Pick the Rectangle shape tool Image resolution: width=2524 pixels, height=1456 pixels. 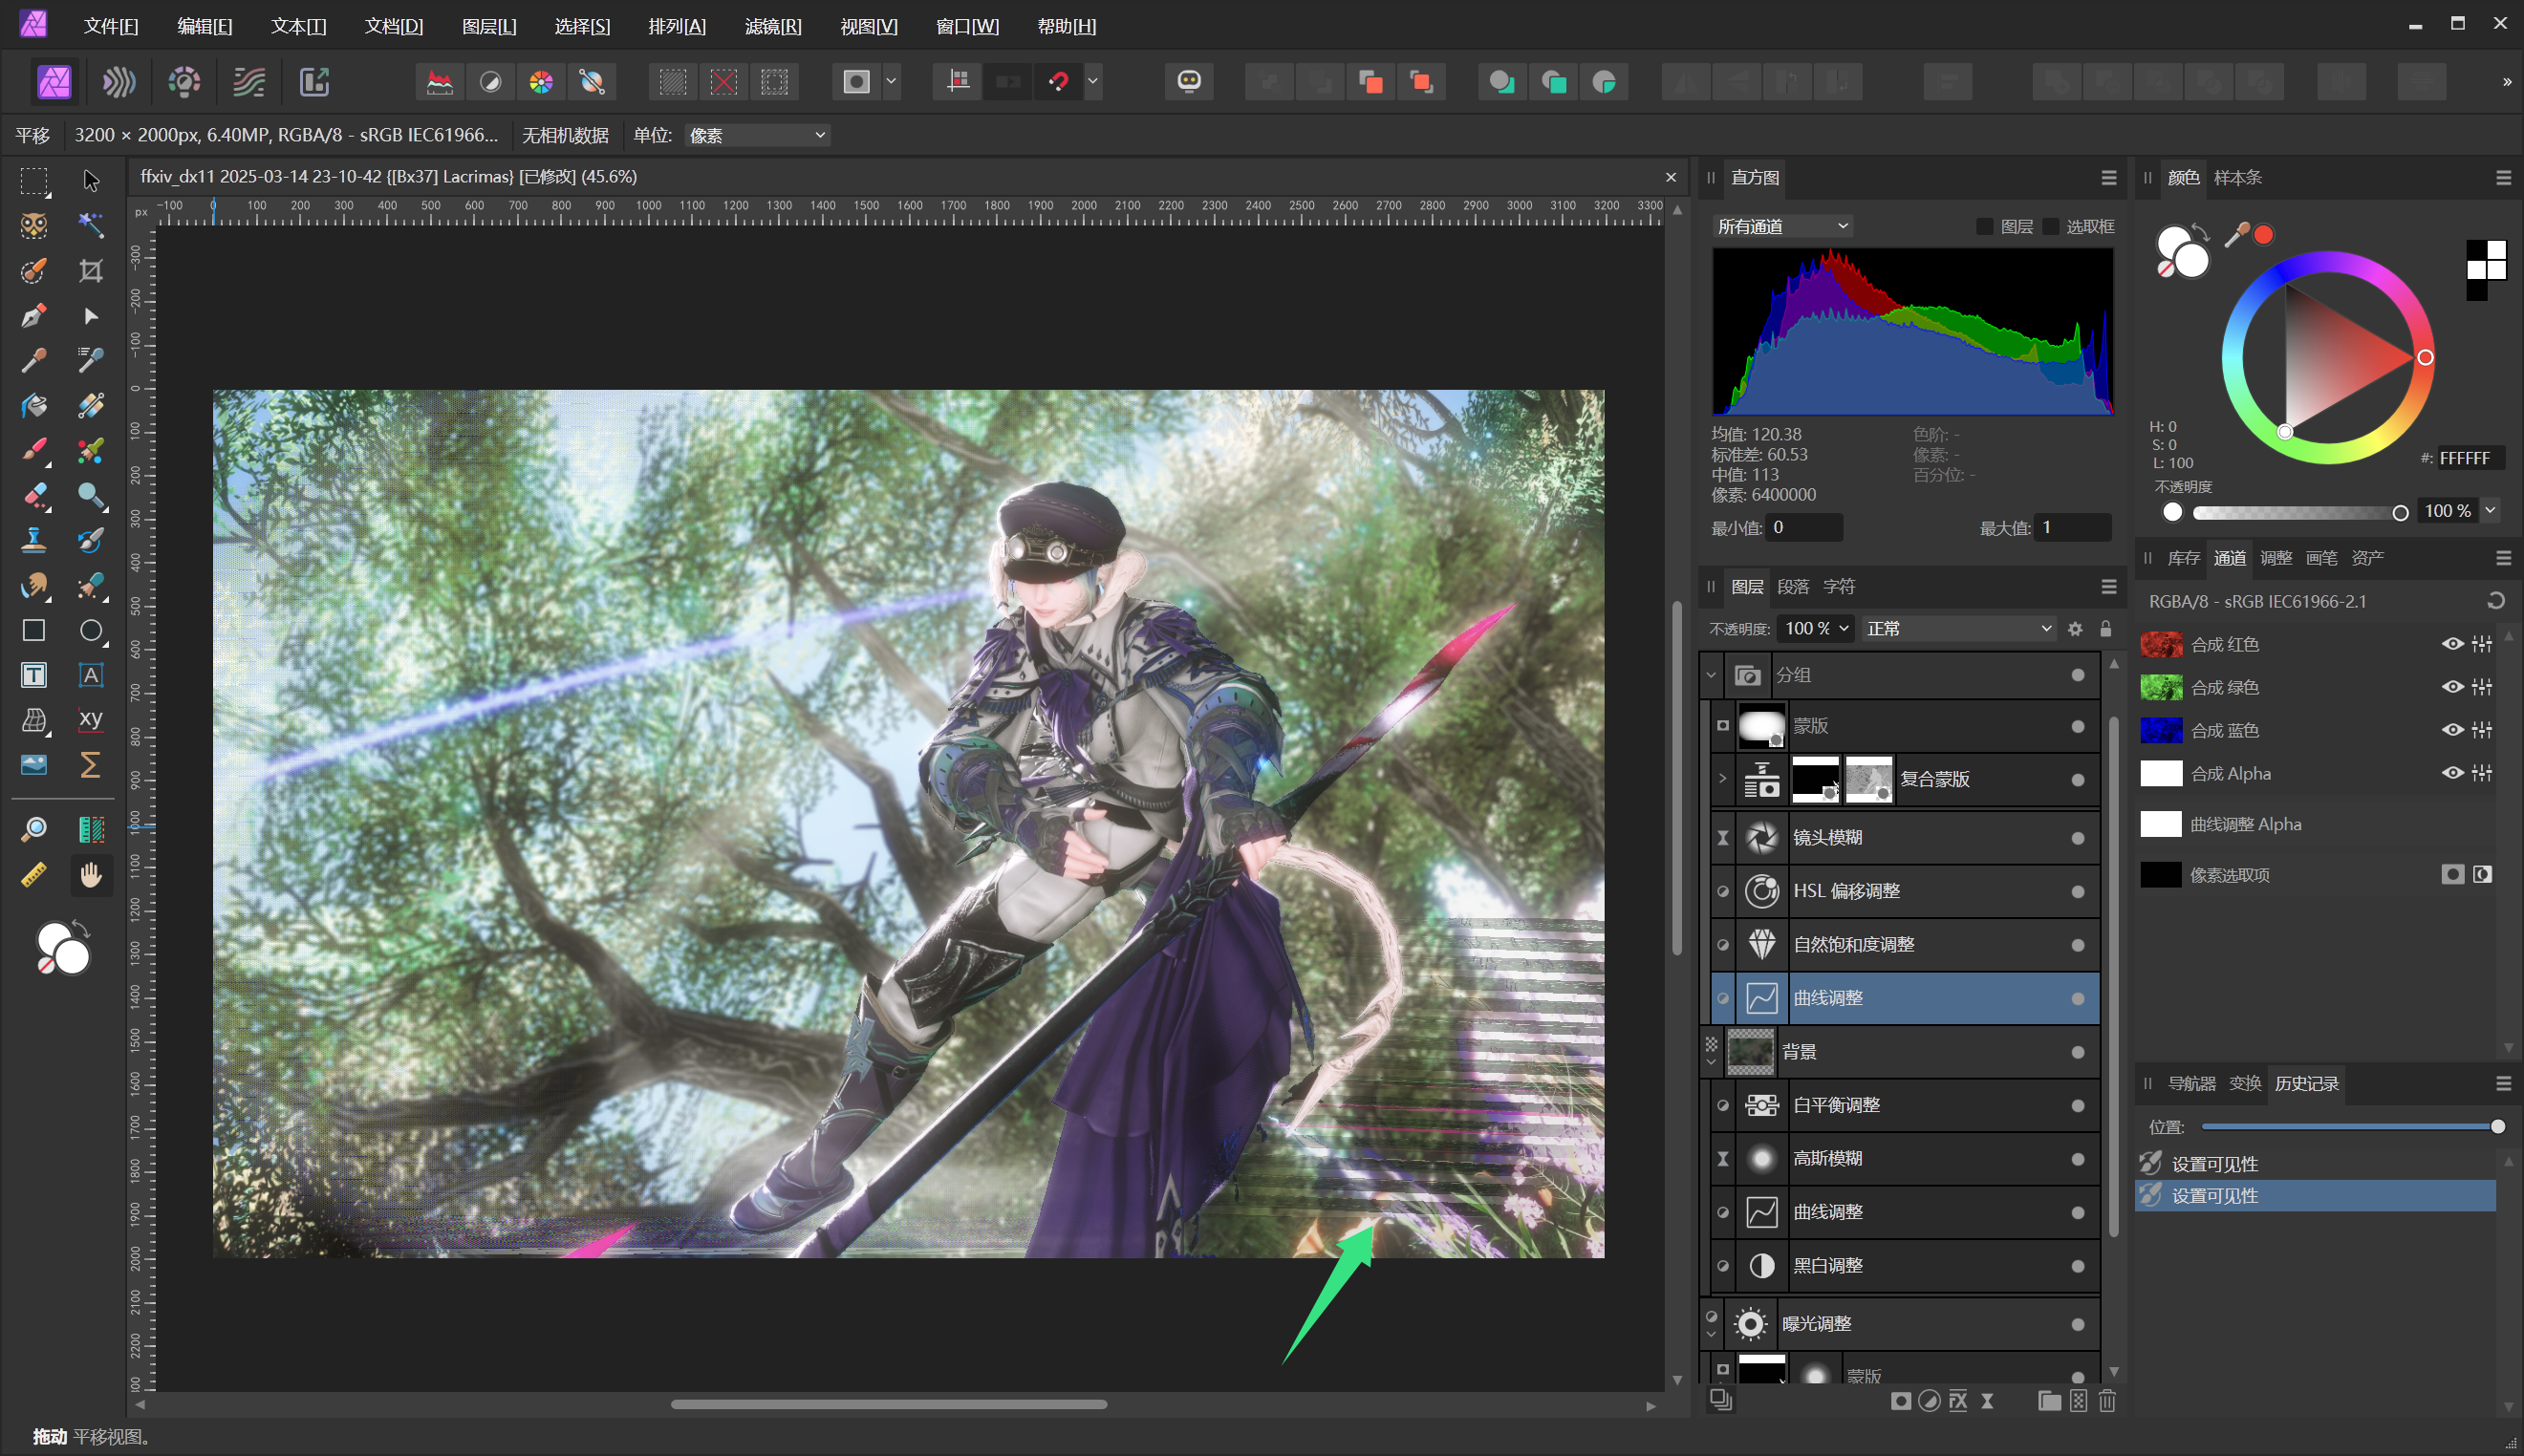coord(34,630)
